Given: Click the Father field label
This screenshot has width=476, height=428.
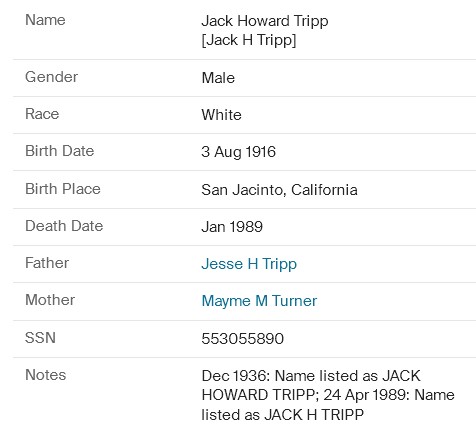Looking at the screenshot, I should tap(47, 263).
